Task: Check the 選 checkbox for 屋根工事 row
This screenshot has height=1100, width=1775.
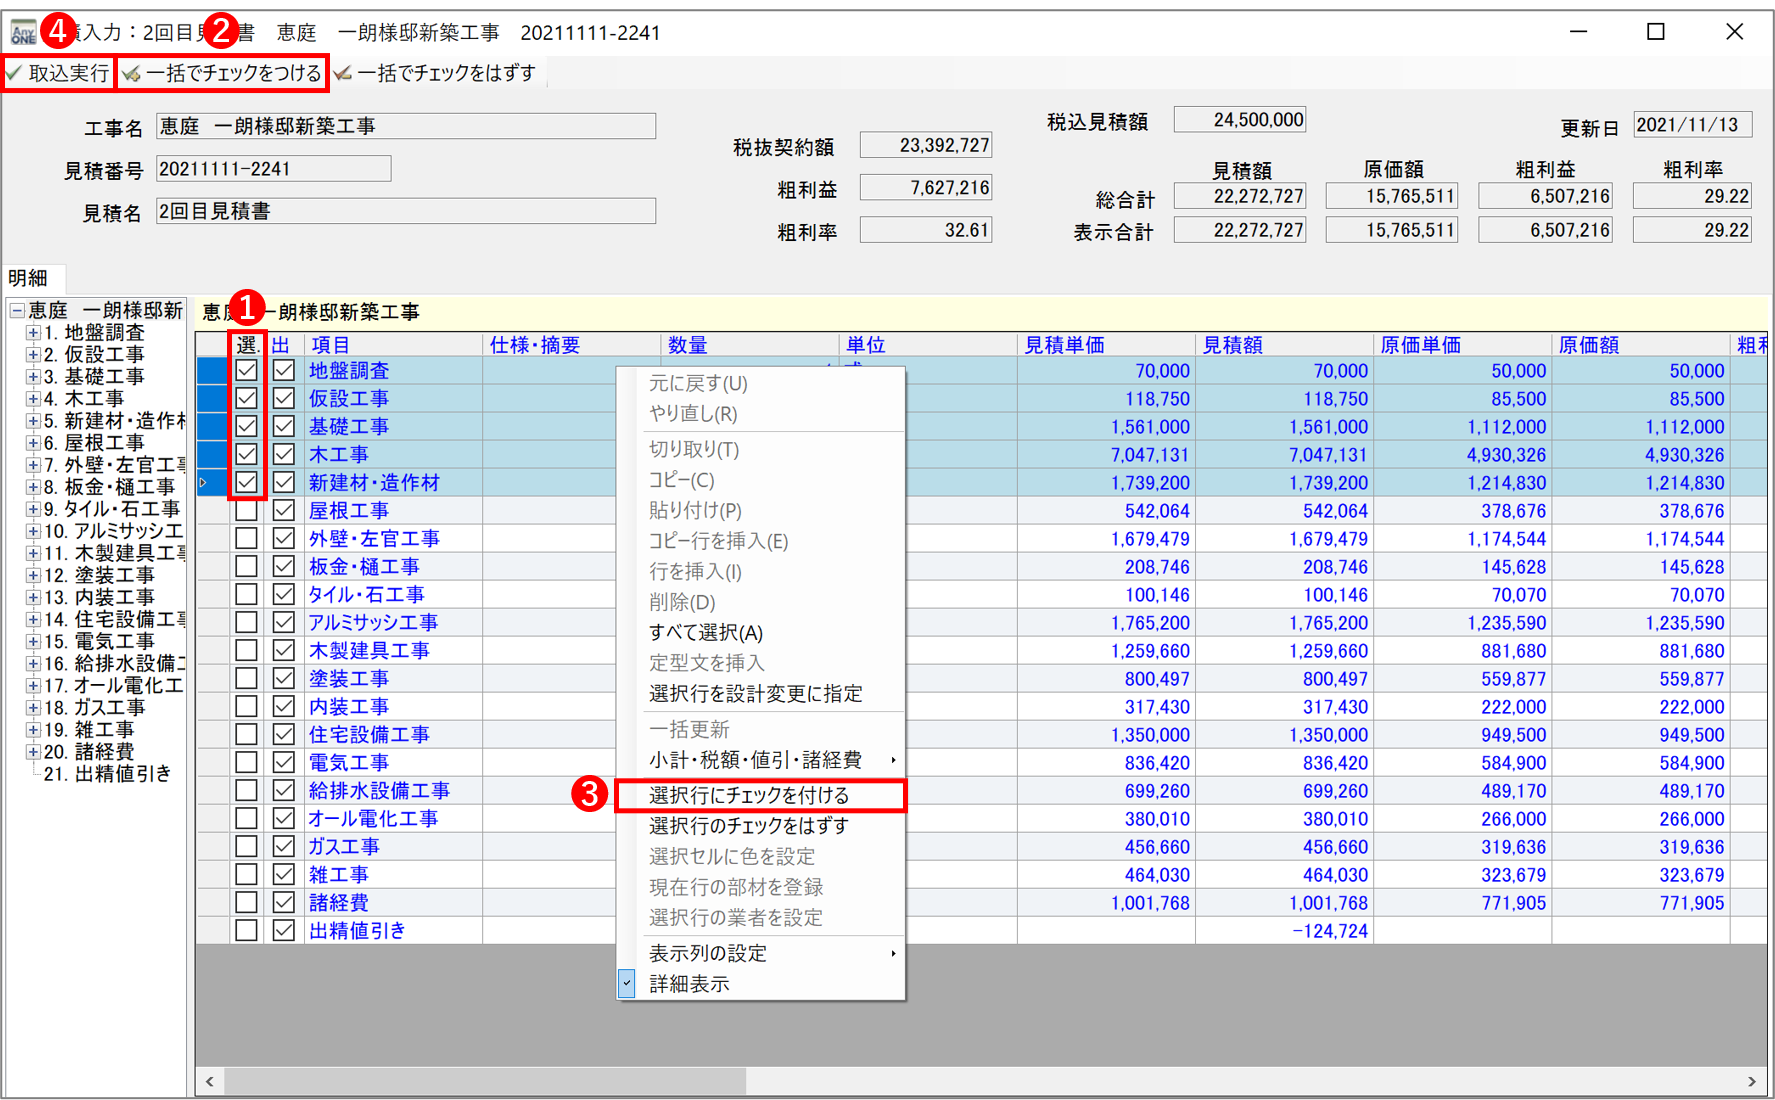Action: [246, 511]
